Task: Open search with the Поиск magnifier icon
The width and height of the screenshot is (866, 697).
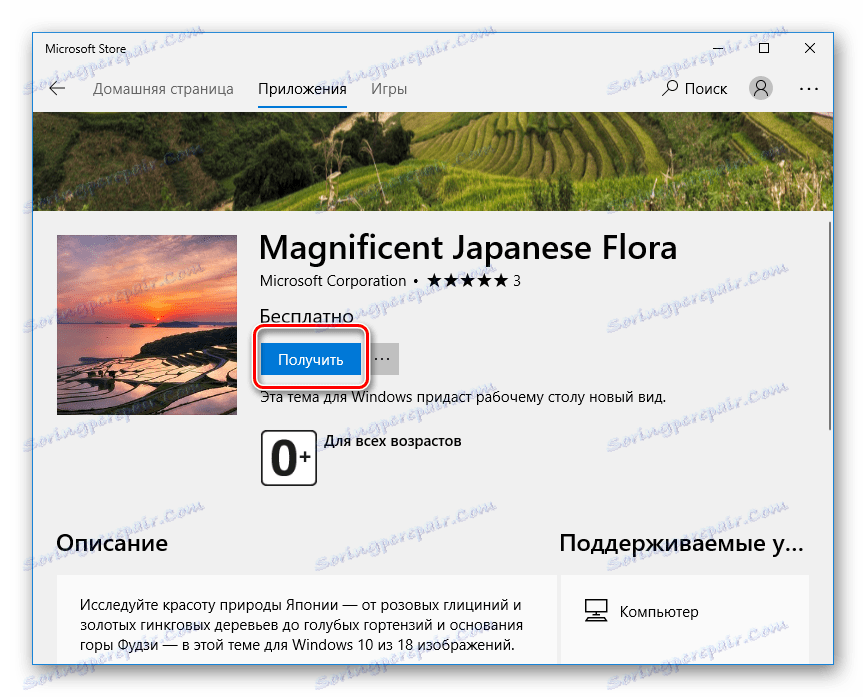Action: (x=668, y=88)
